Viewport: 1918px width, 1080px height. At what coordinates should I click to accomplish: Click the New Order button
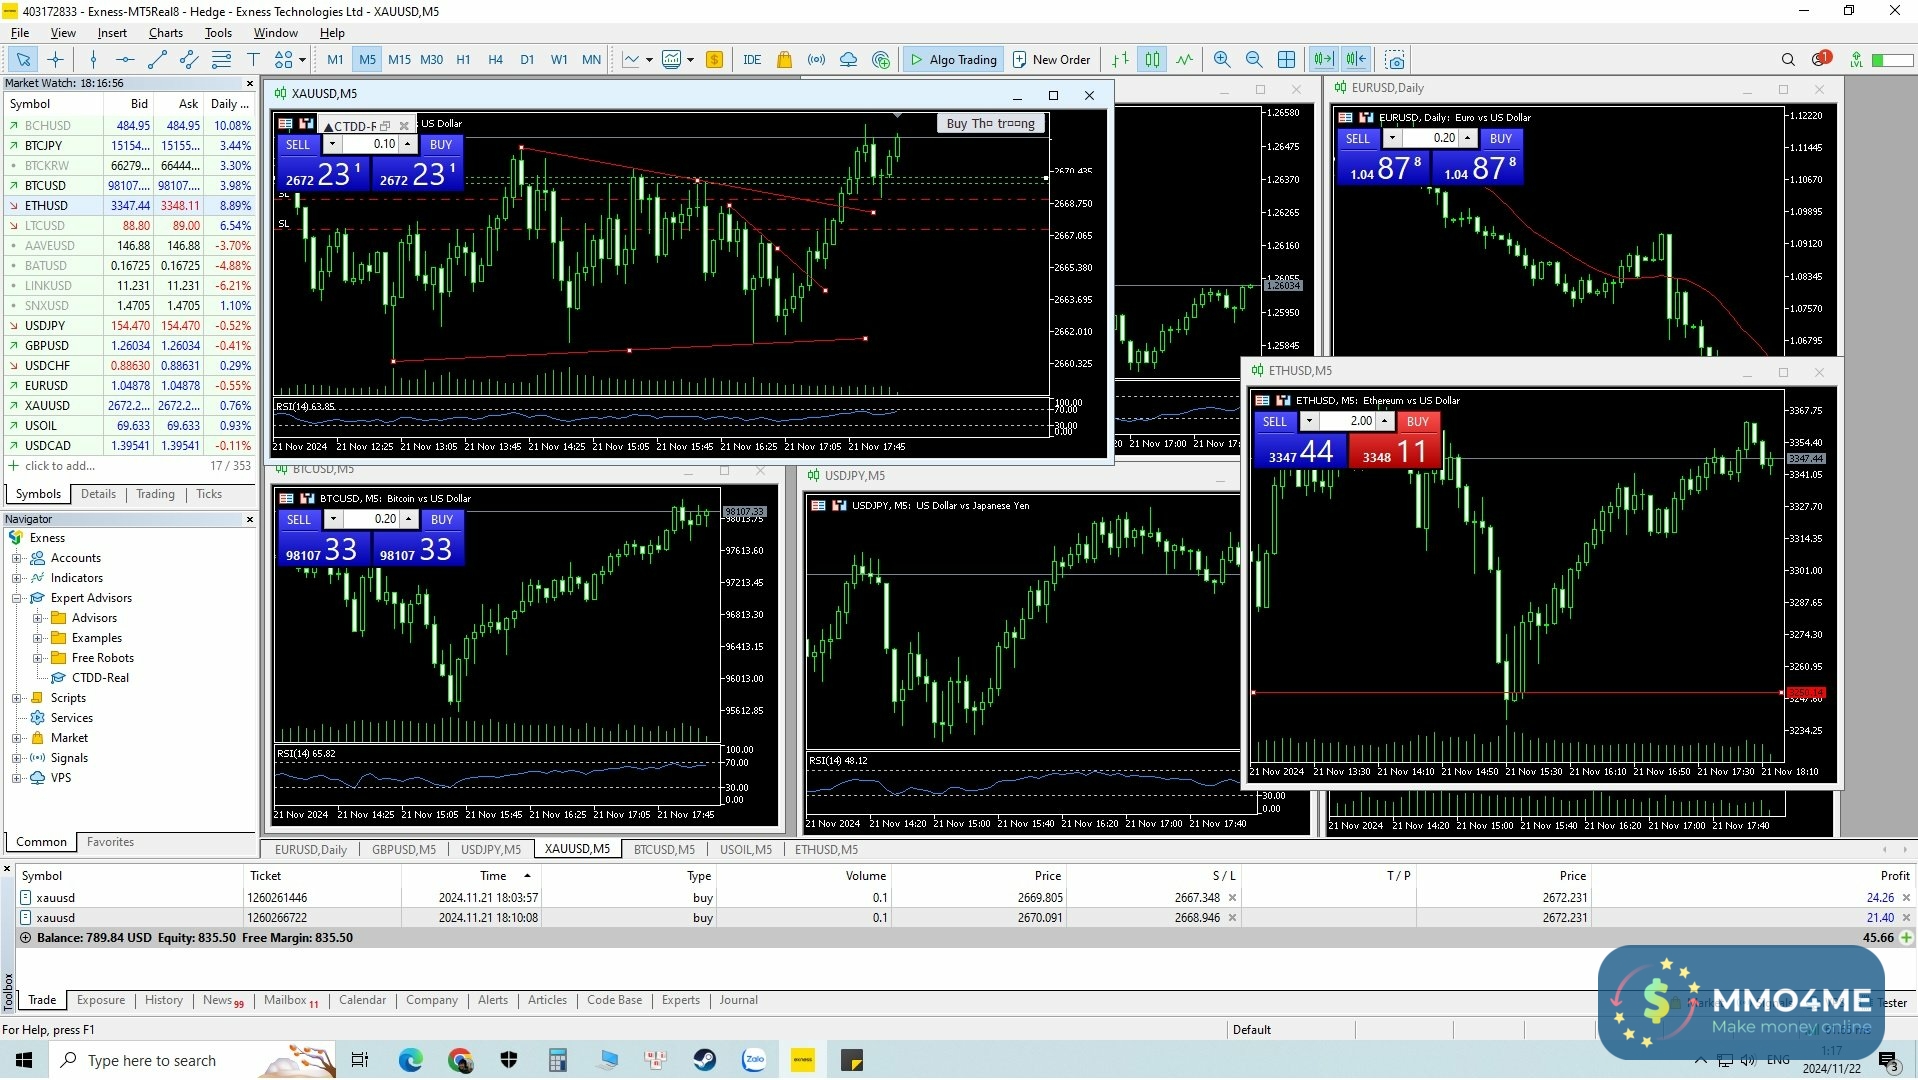point(1051,60)
